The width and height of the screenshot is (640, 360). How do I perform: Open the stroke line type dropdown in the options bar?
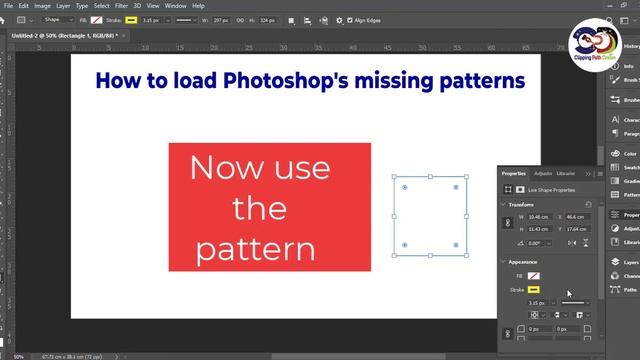click(x=186, y=20)
